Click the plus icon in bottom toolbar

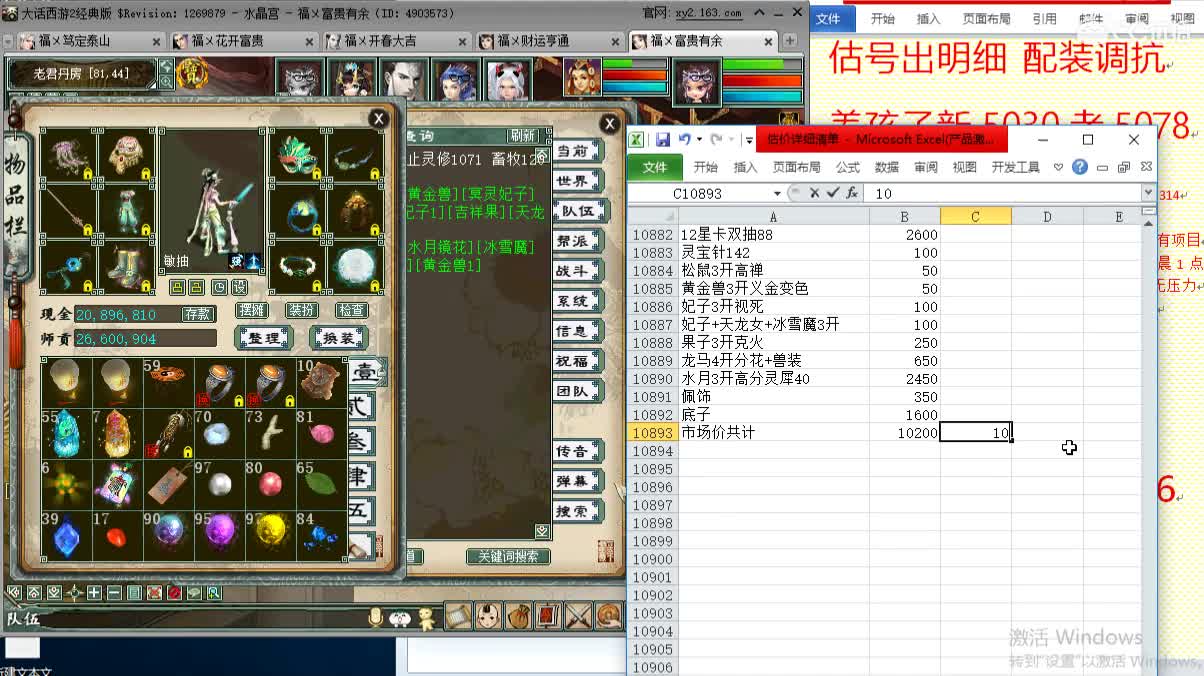click(94, 593)
